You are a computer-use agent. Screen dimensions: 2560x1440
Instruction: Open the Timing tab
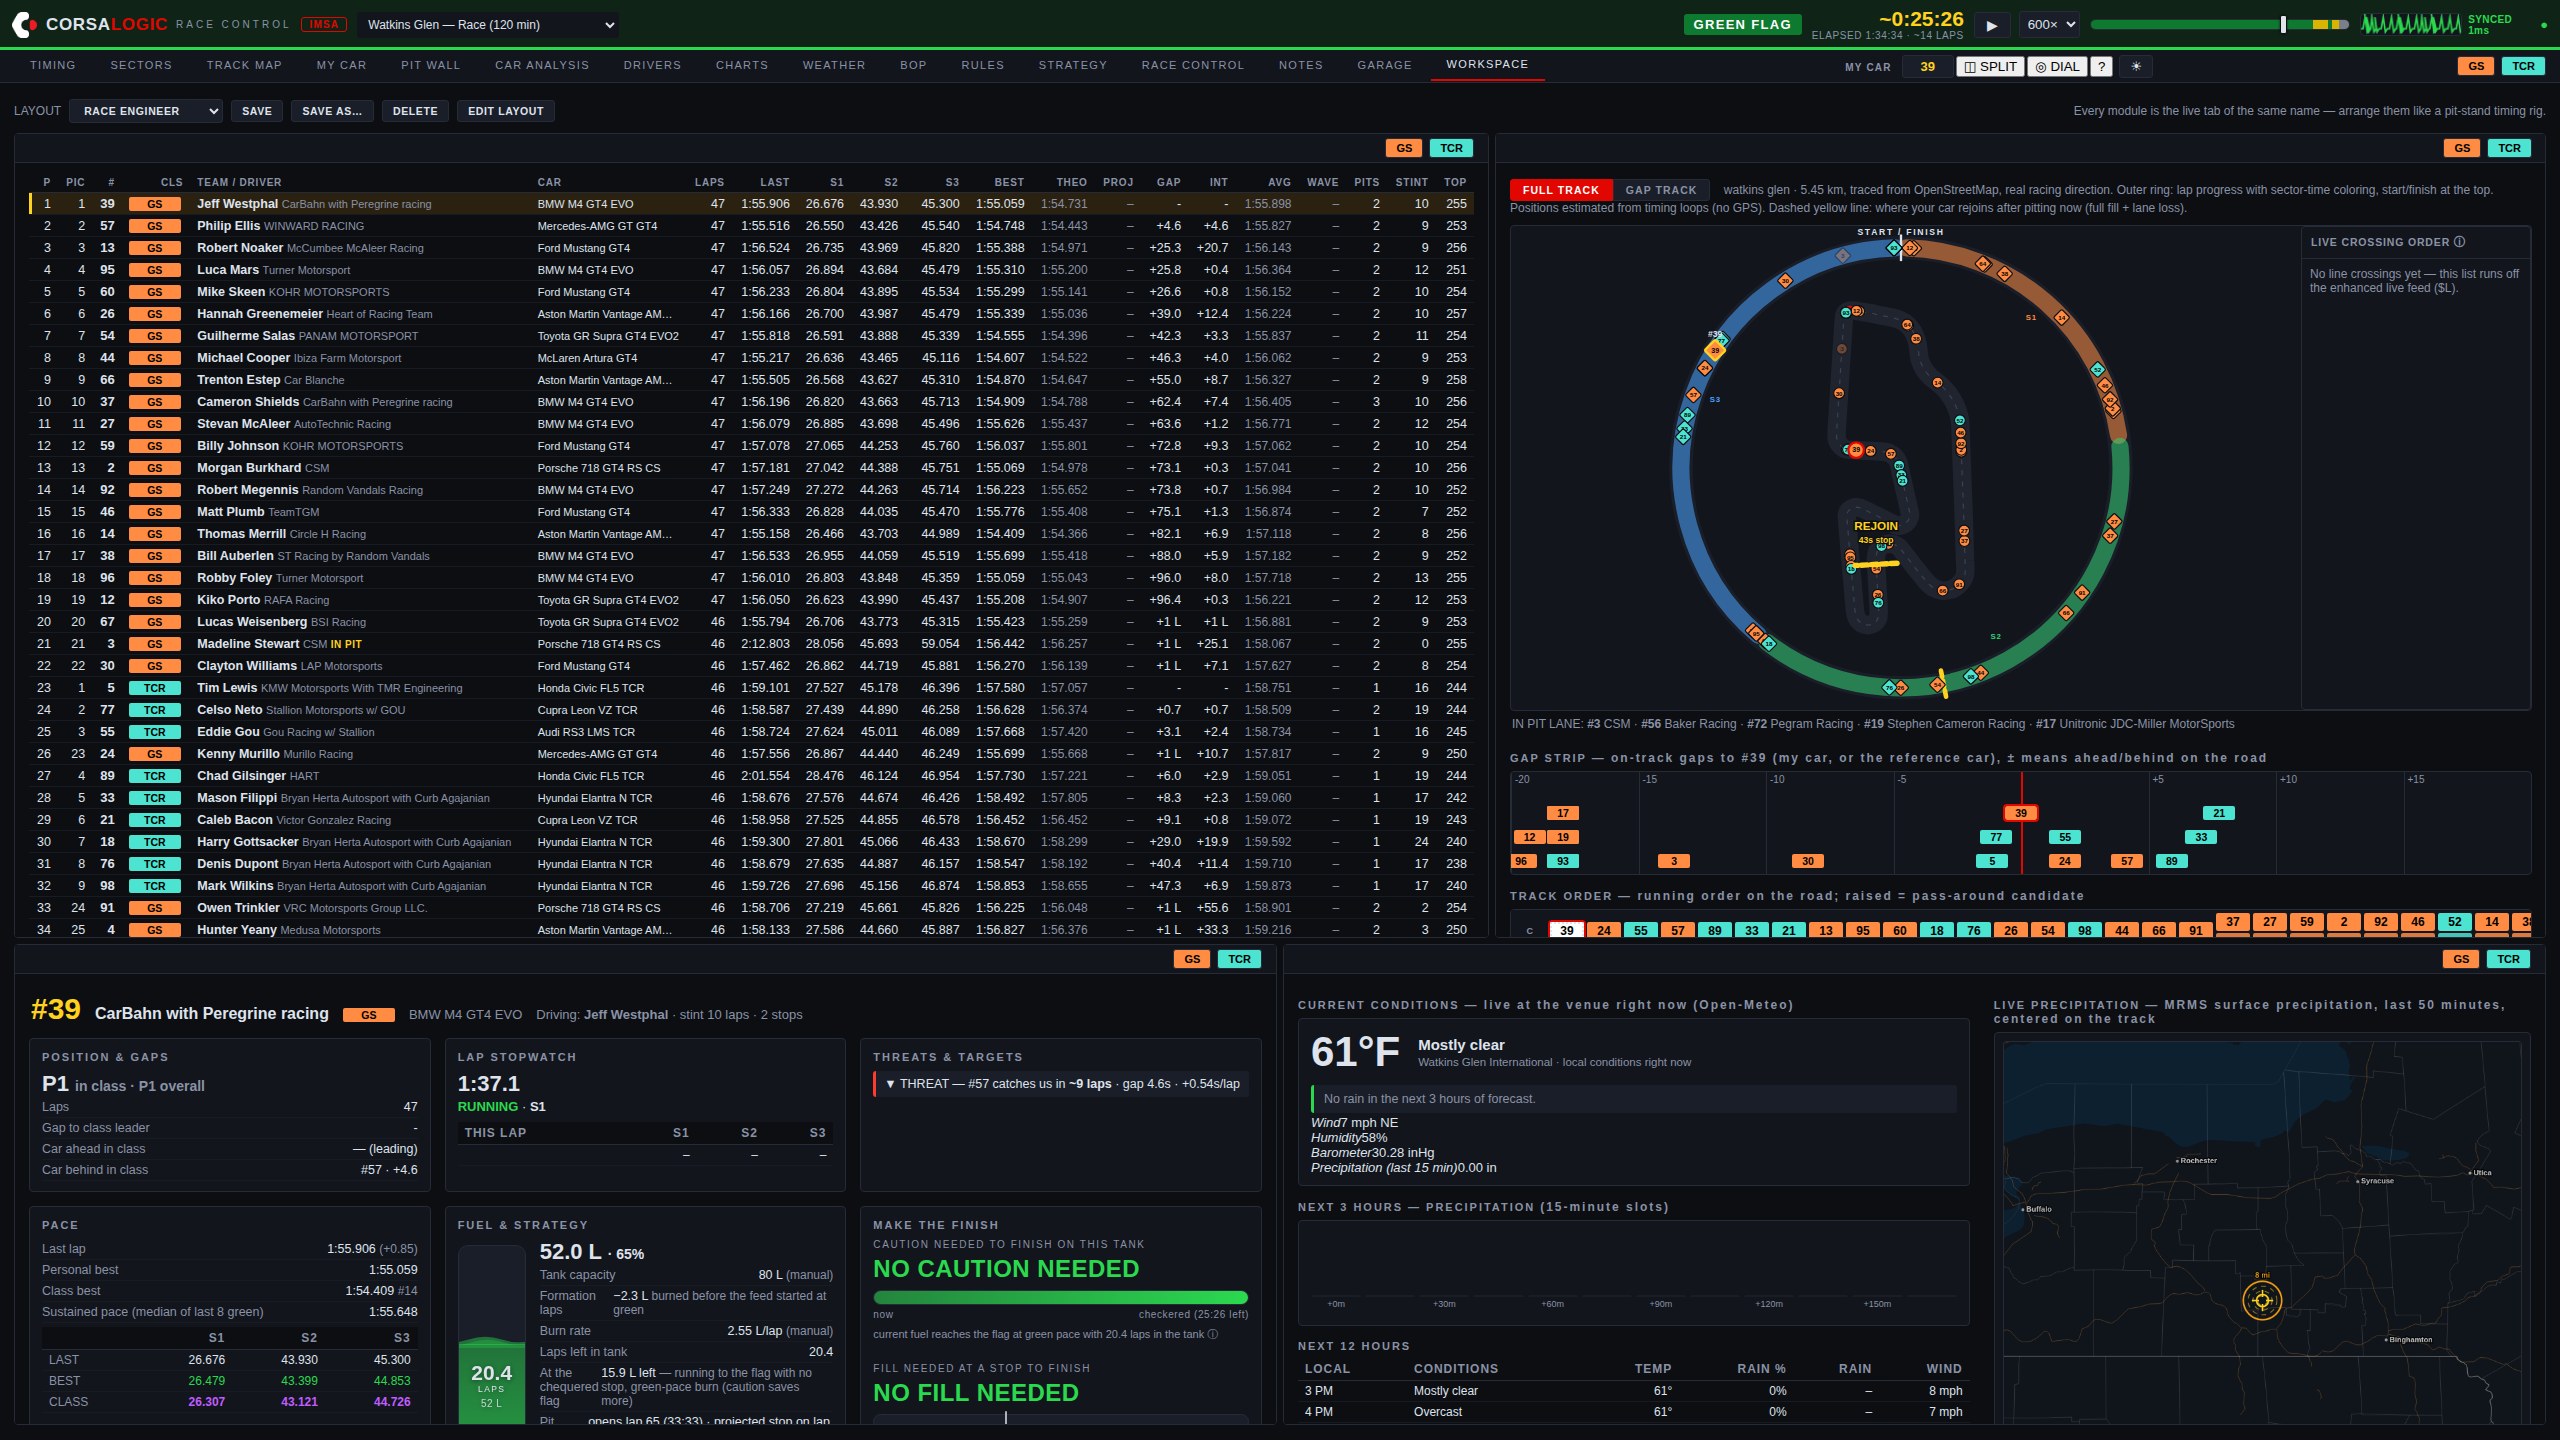click(x=53, y=65)
